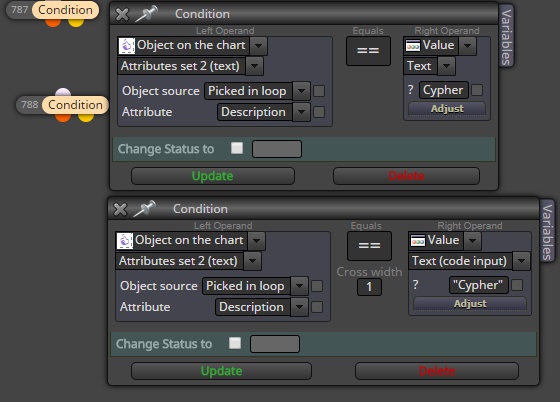Pin the lower Condition panel
560x402 pixels.
tap(144, 209)
